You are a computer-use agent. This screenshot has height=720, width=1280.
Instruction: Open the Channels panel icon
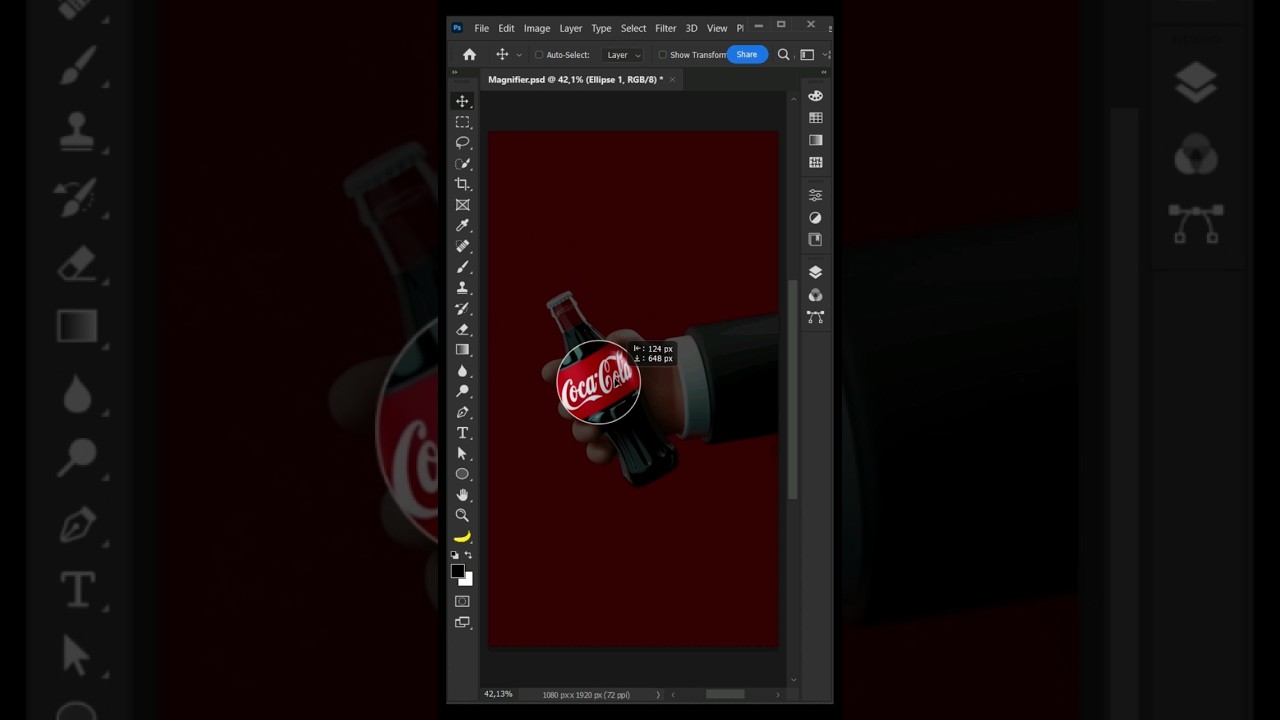[x=815, y=295]
